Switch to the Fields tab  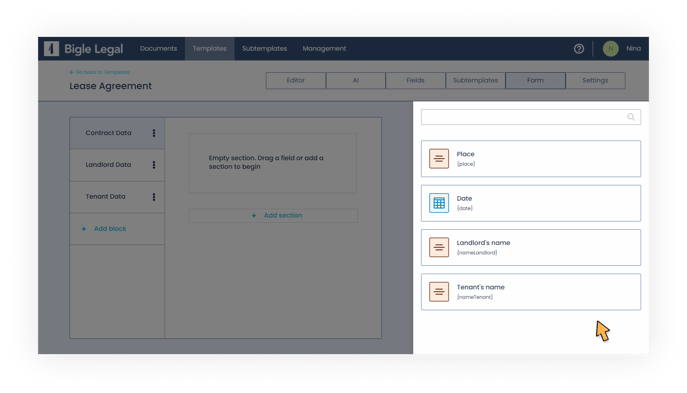point(415,81)
